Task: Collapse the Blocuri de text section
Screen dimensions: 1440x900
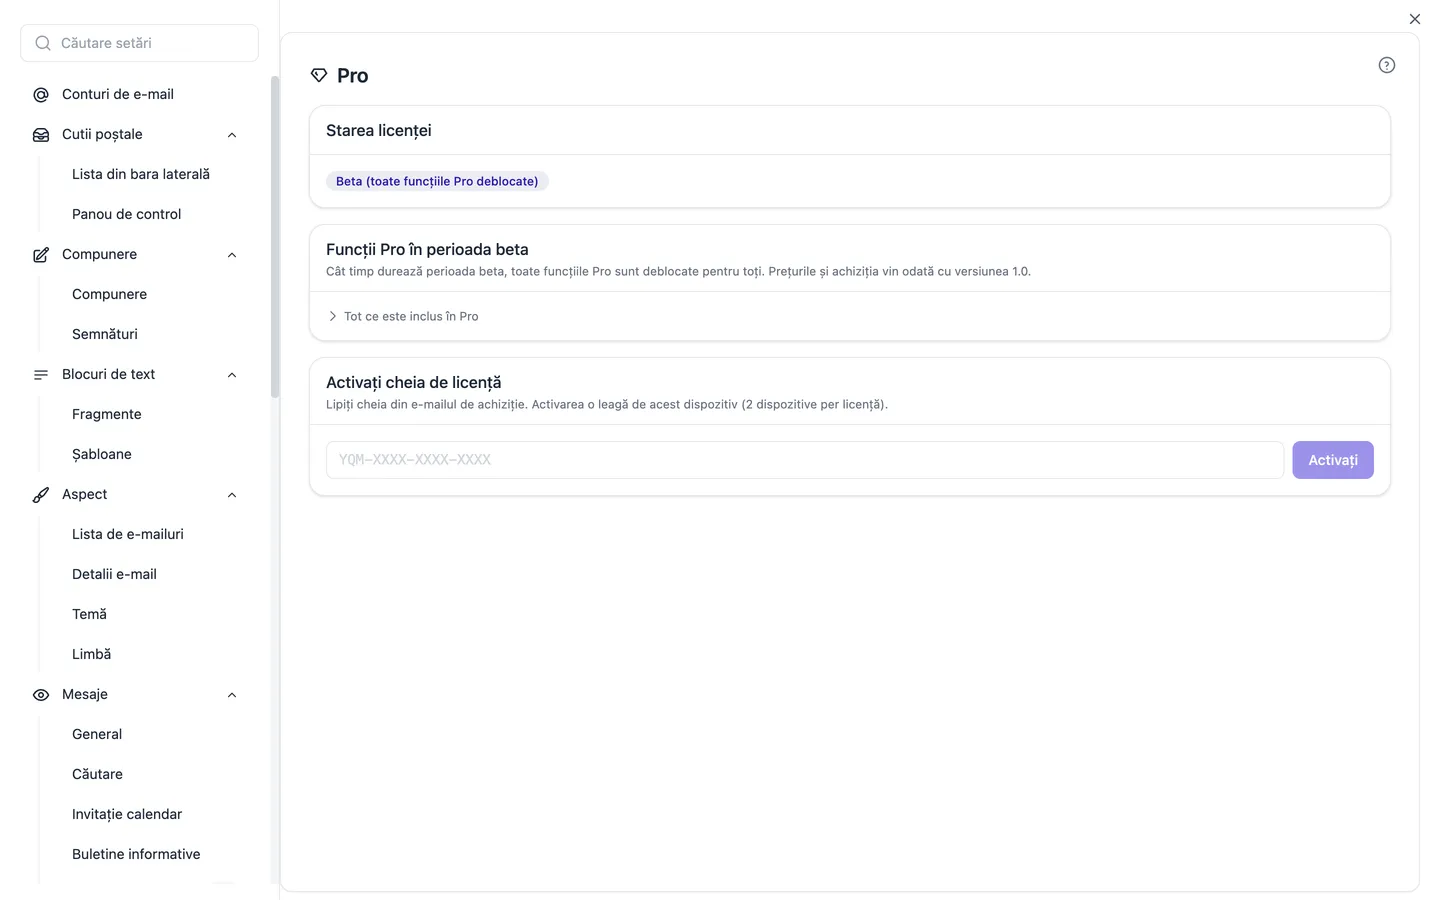Action: [232, 375]
